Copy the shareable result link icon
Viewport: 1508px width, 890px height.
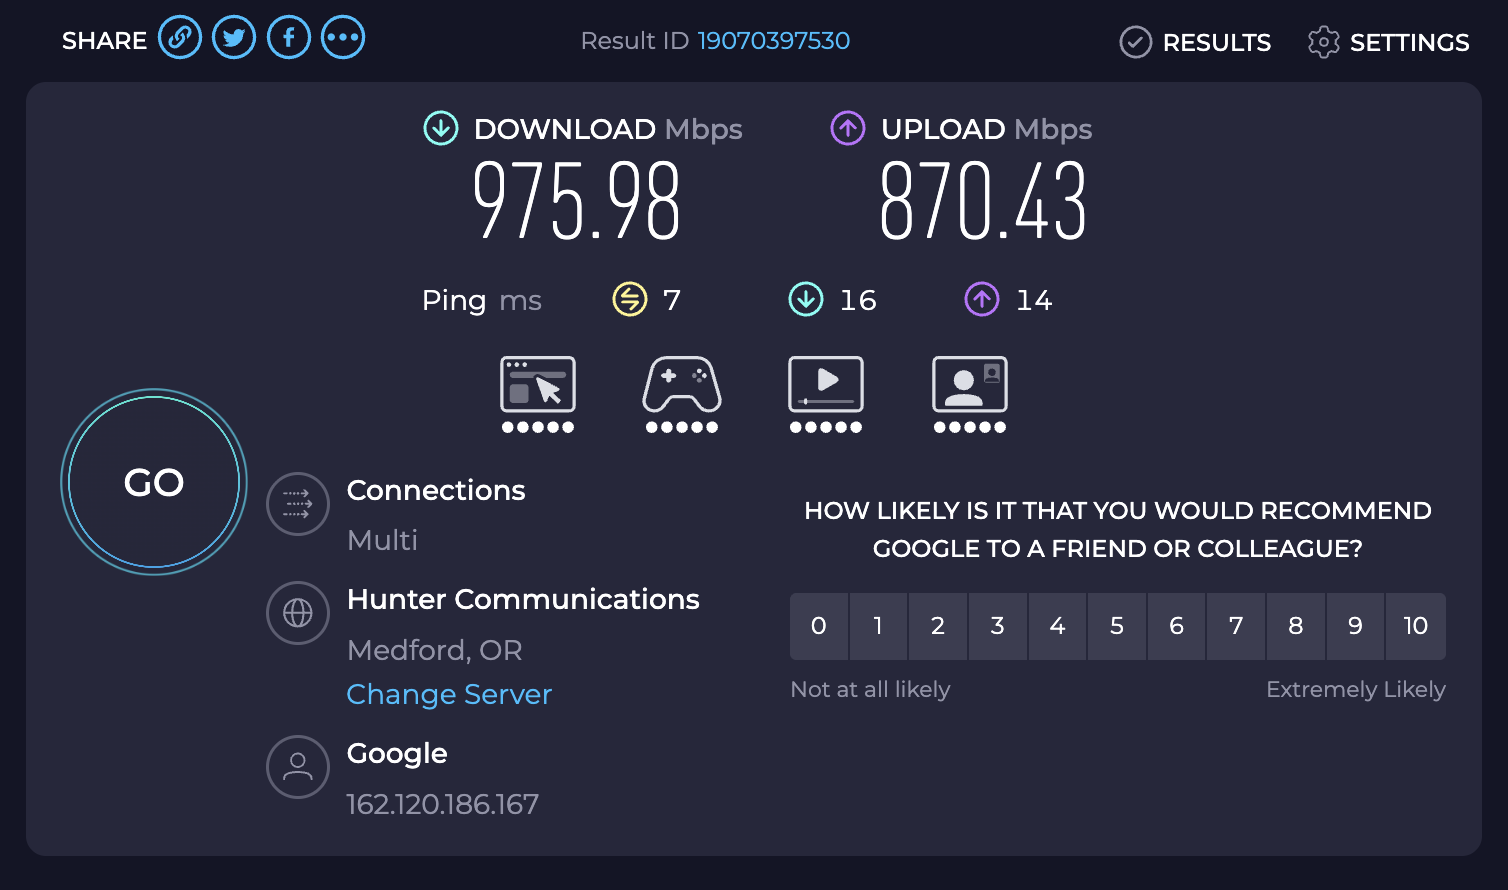[x=180, y=37]
